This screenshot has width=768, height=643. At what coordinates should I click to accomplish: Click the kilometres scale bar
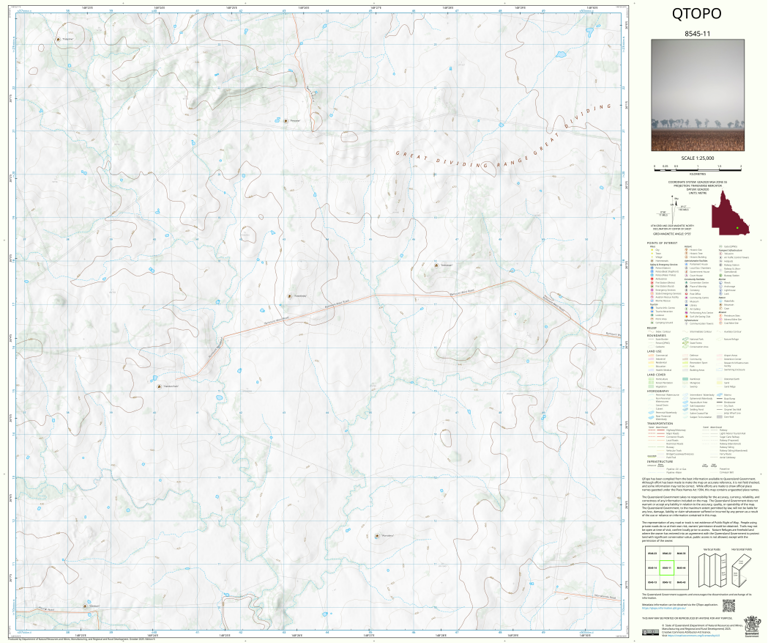[x=698, y=170]
